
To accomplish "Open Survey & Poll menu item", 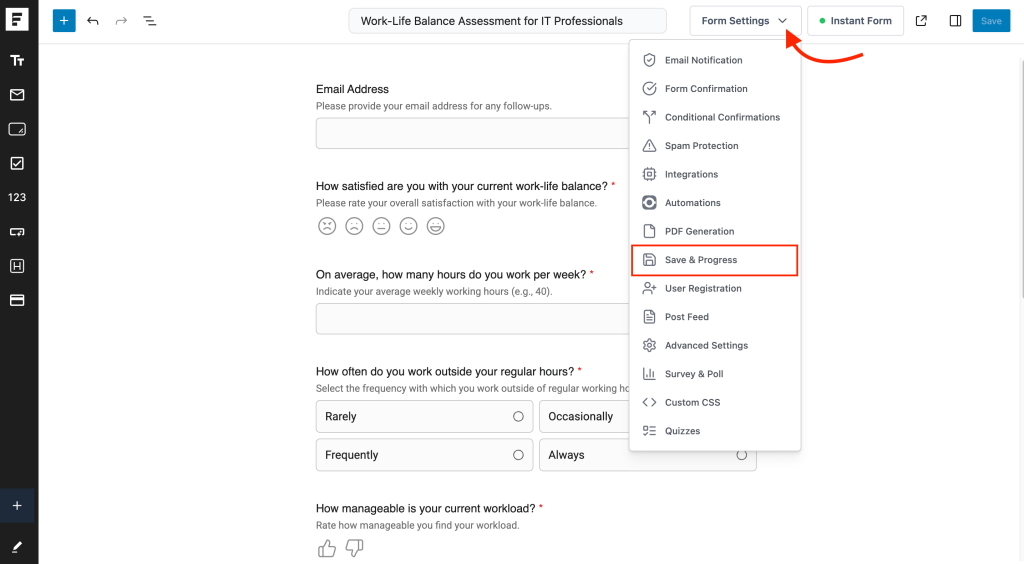I will coord(714,374).
